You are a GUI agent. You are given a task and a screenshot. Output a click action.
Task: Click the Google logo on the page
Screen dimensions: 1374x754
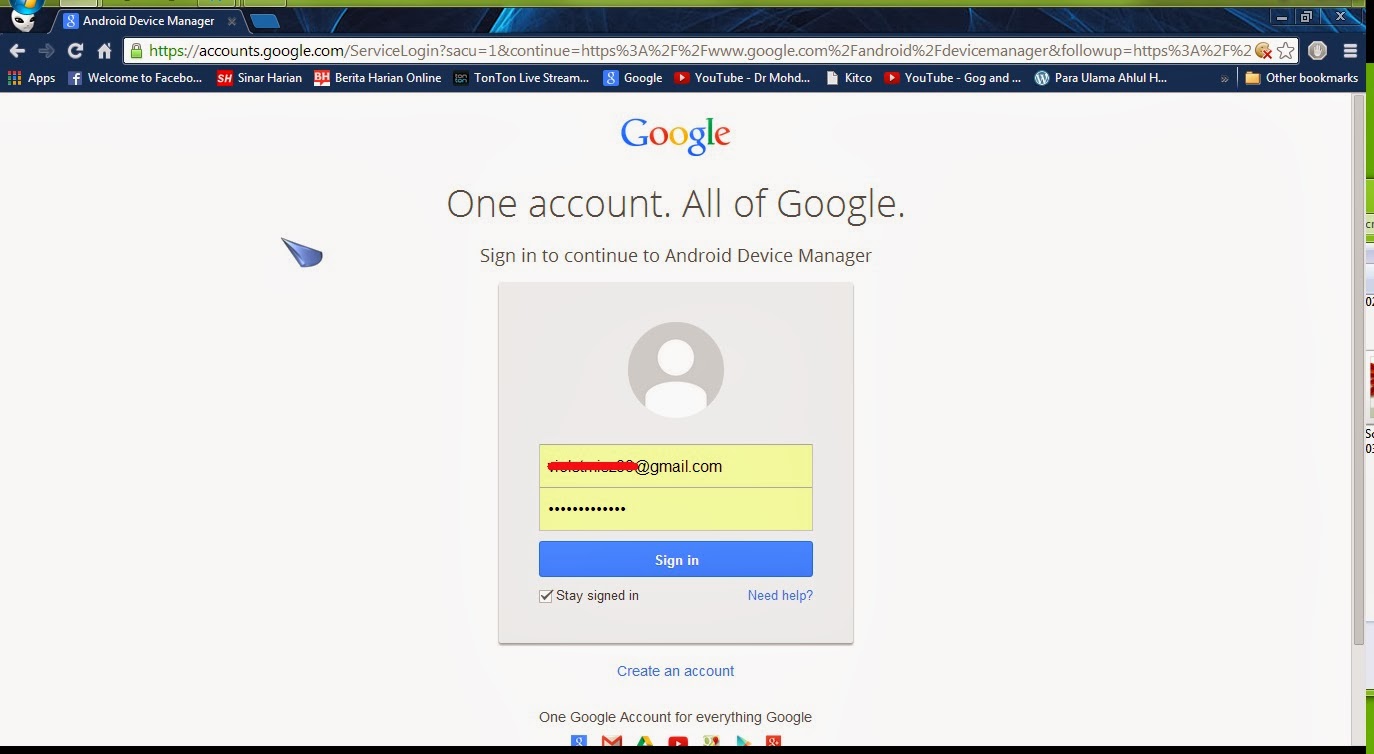tap(676, 135)
